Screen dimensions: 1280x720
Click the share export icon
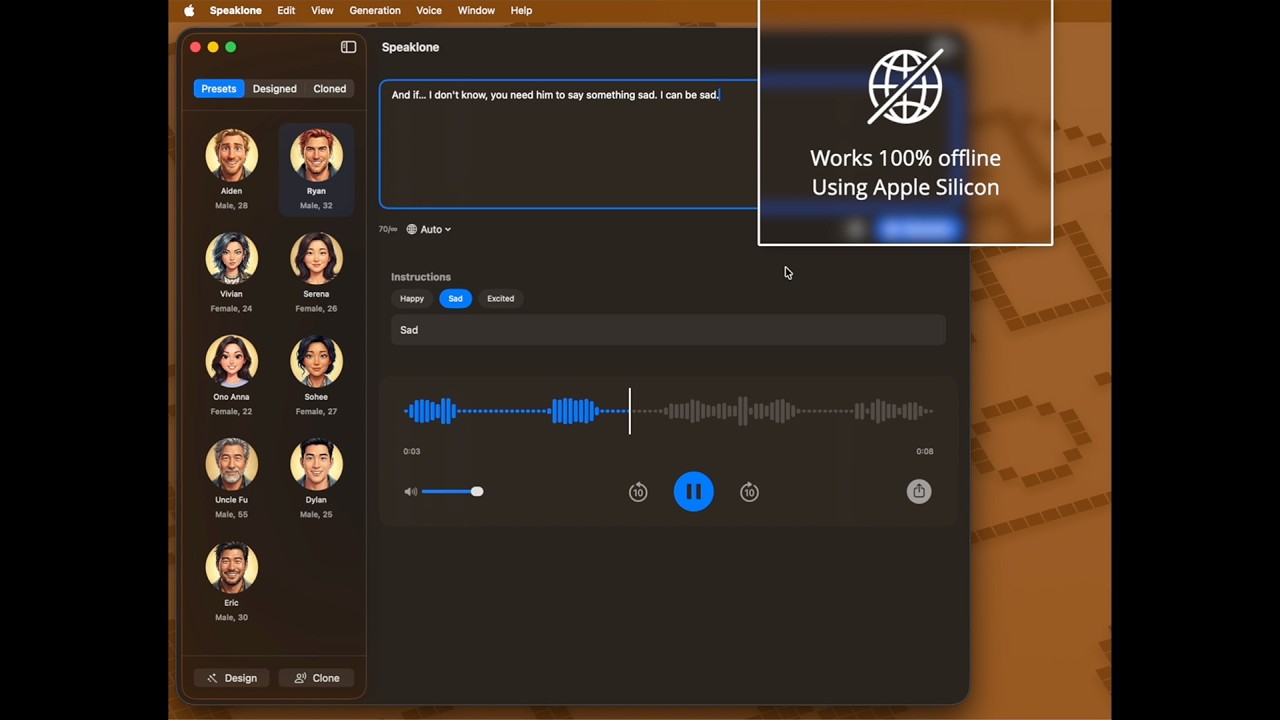pos(919,491)
